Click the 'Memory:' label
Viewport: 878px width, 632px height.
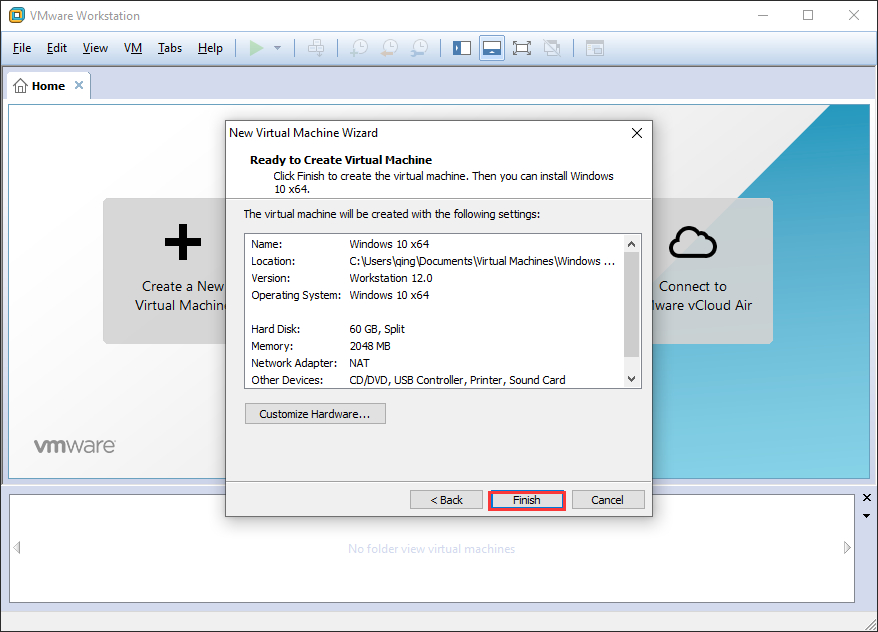point(272,346)
